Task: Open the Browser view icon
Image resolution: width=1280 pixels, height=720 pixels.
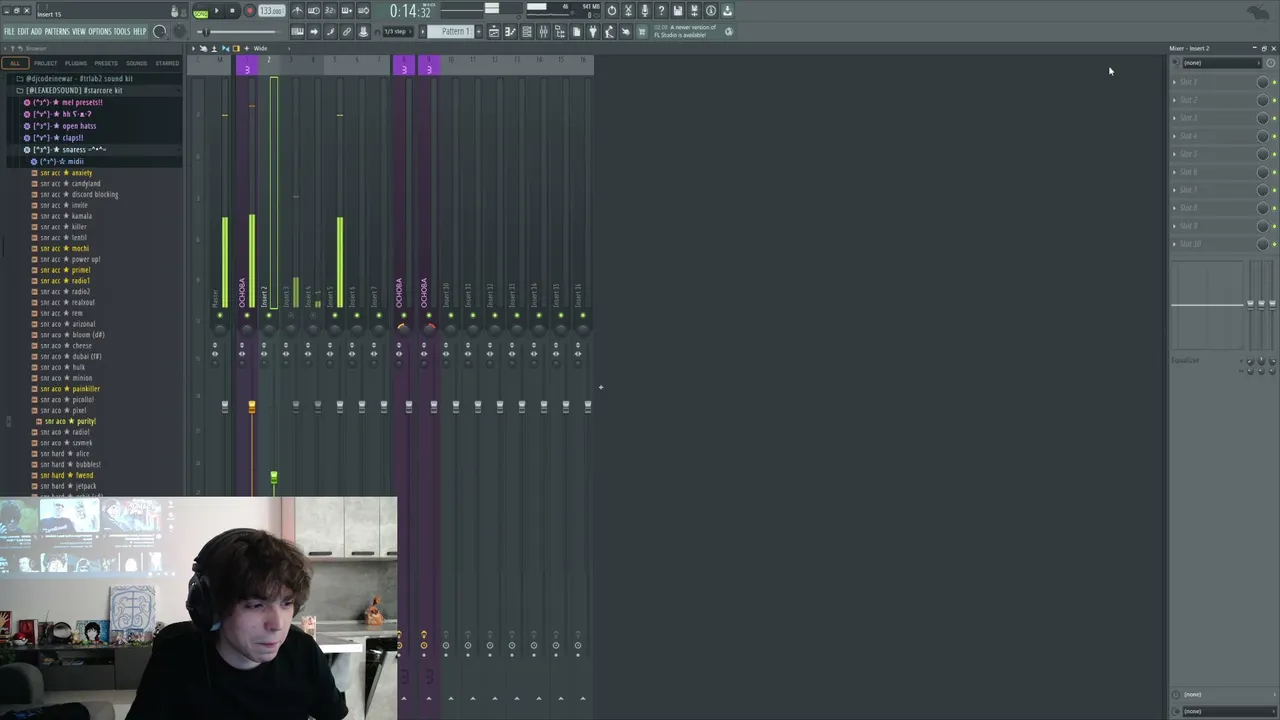Action: pyautogui.click(x=560, y=32)
